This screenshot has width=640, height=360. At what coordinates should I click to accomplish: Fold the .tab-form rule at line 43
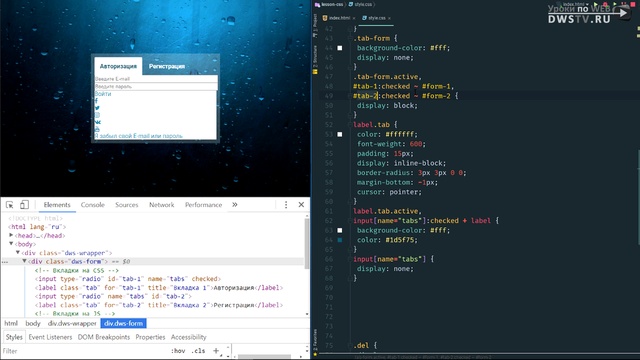tap(350, 38)
